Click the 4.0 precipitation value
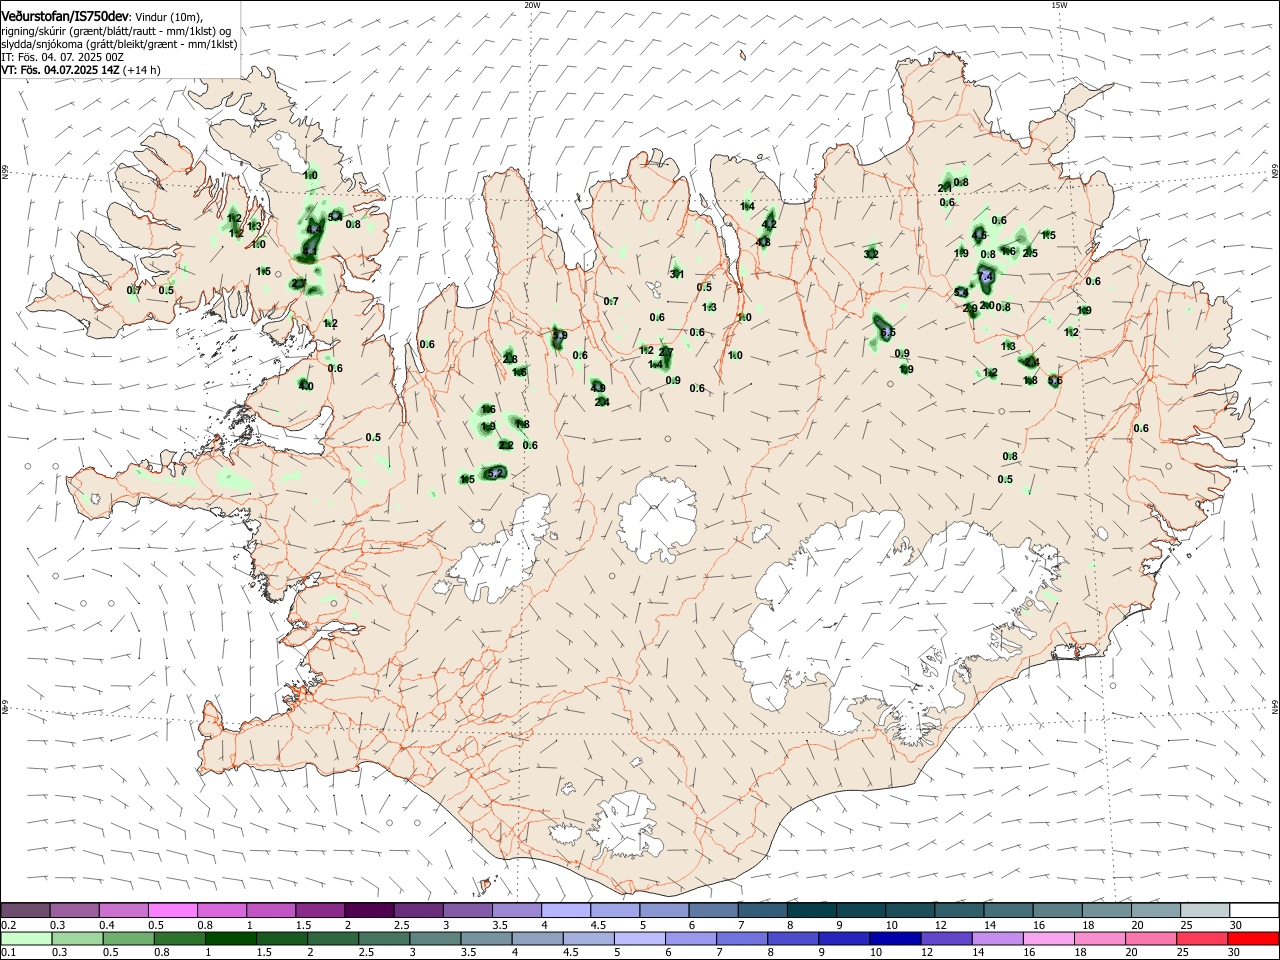The width and height of the screenshot is (1280, 960). click(306, 386)
